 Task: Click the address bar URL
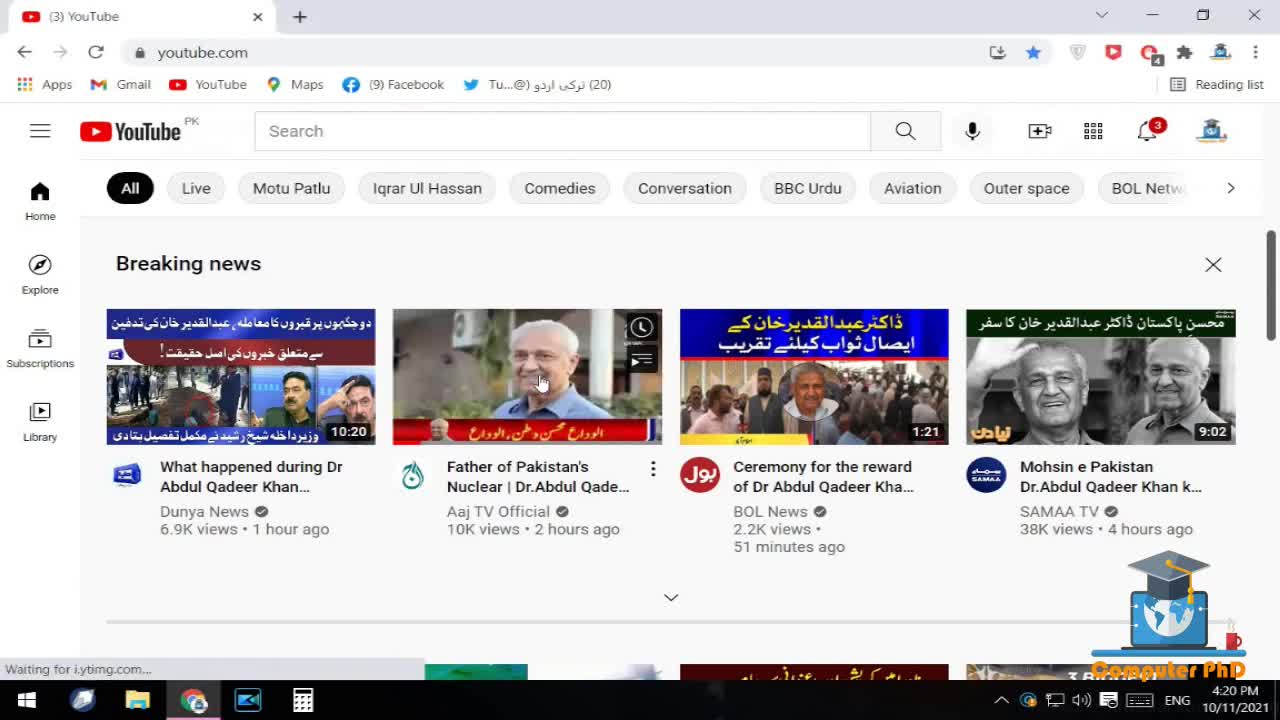click(x=202, y=52)
